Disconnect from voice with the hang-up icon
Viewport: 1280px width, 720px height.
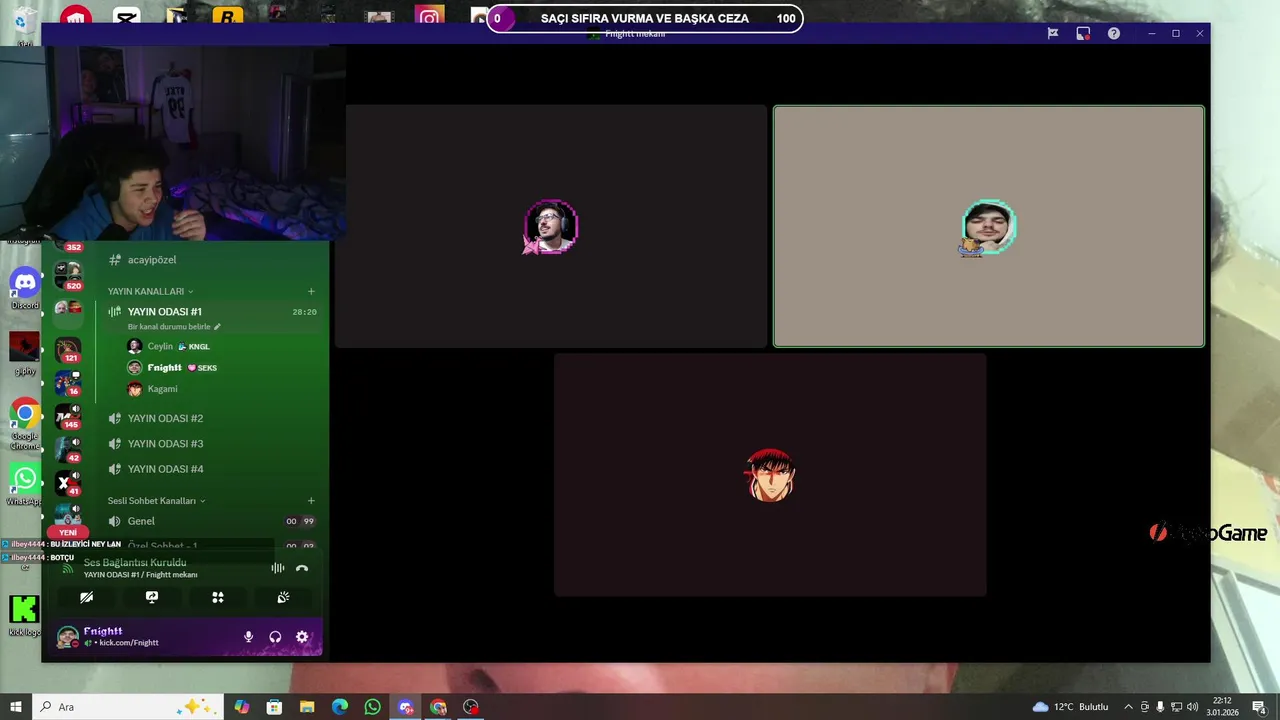302,568
